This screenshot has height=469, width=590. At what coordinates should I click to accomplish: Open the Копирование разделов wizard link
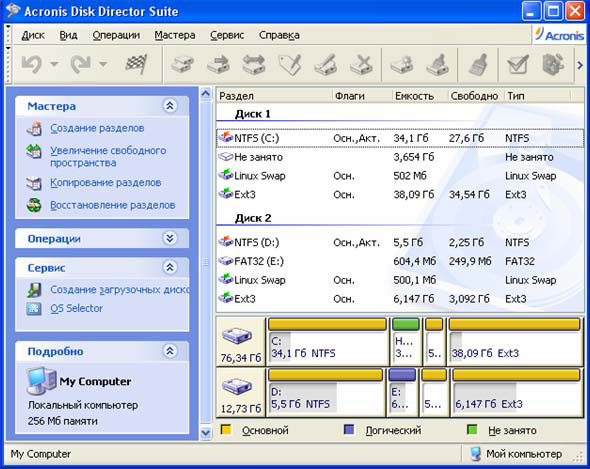106,183
